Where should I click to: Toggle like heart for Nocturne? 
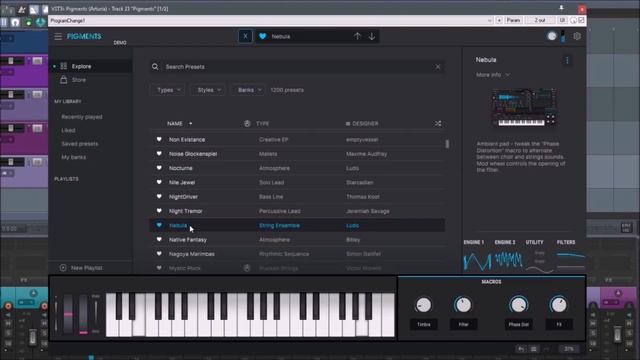coord(159,168)
